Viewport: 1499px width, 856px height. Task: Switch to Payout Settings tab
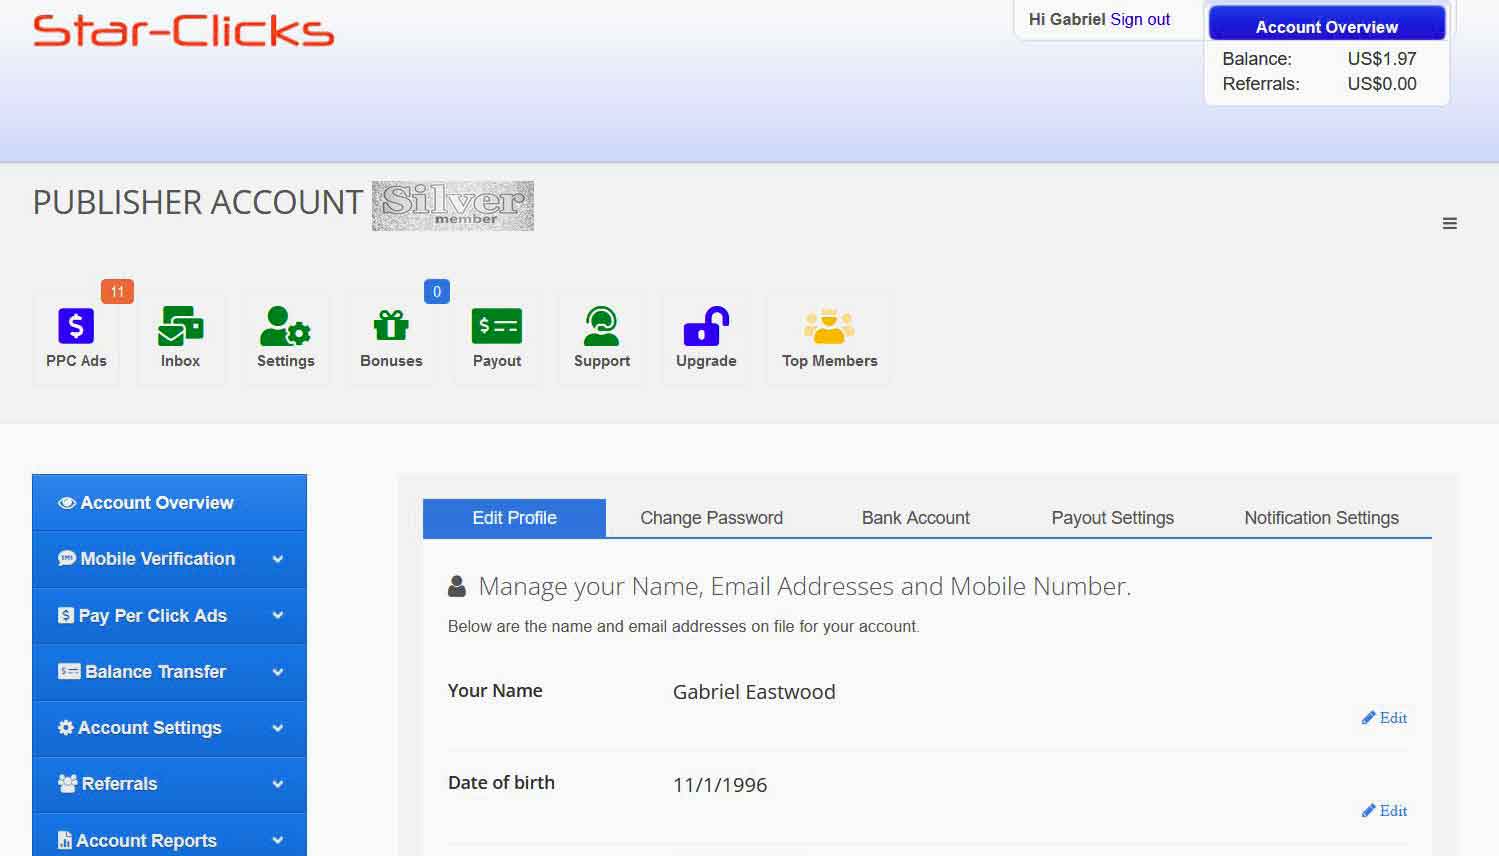point(1112,518)
